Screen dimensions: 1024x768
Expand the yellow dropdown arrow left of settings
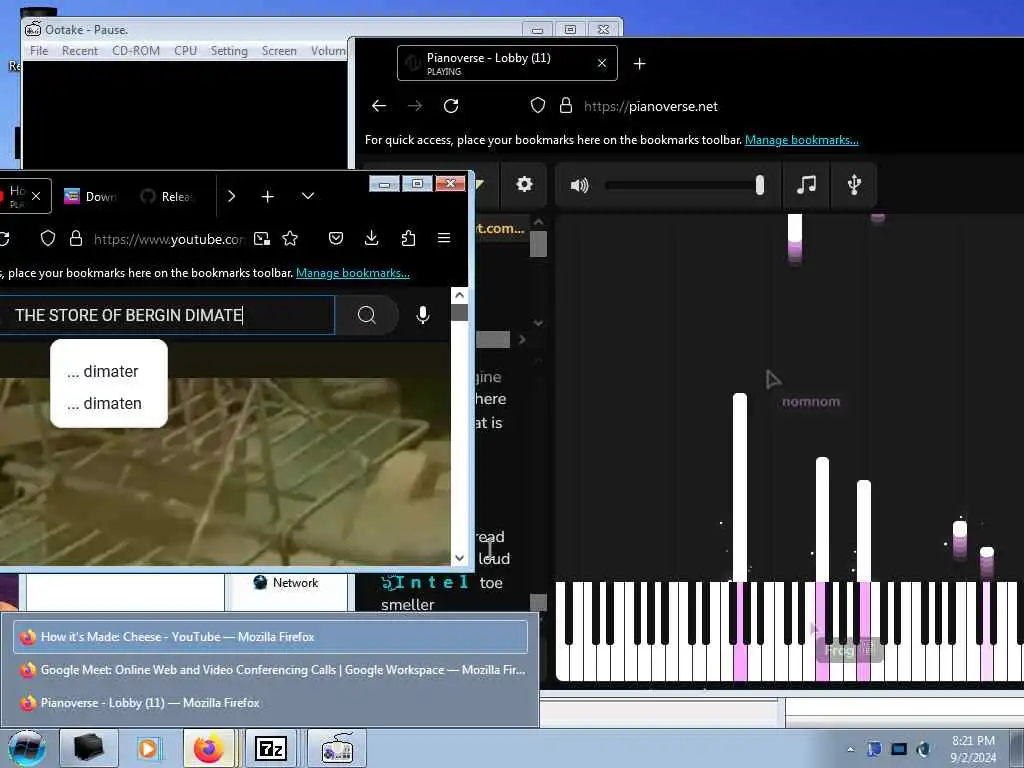click(x=480, y=185)
